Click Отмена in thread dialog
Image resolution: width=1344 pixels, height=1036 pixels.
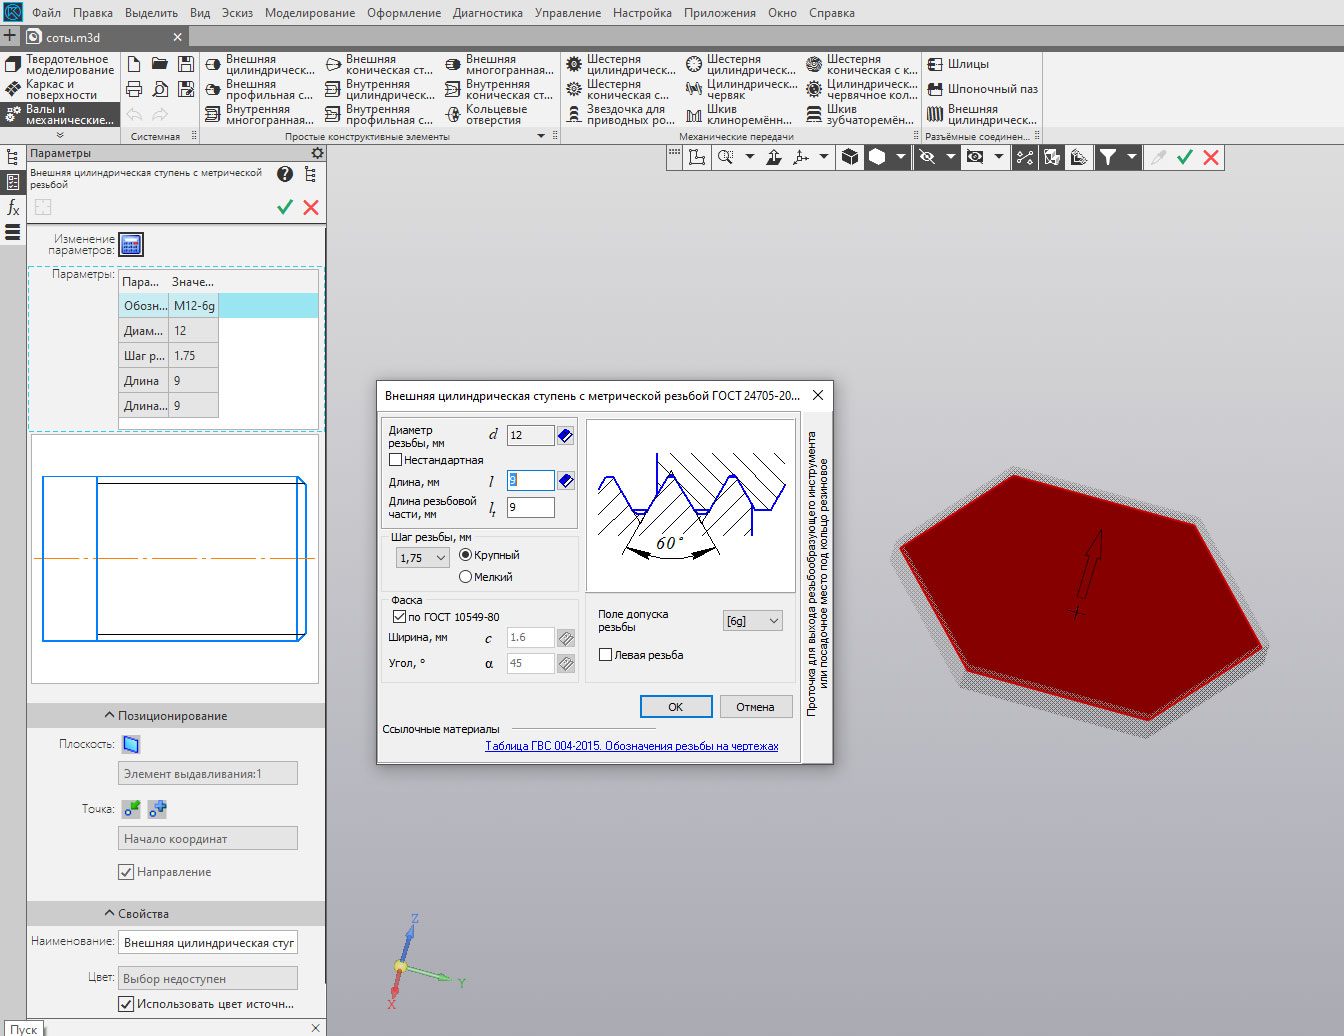point(756,707)
